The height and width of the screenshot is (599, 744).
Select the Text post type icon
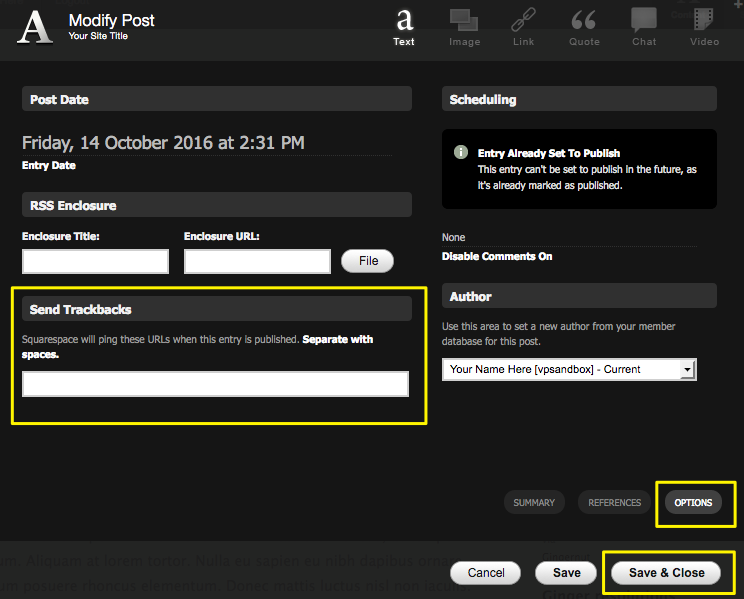point(404,21)
